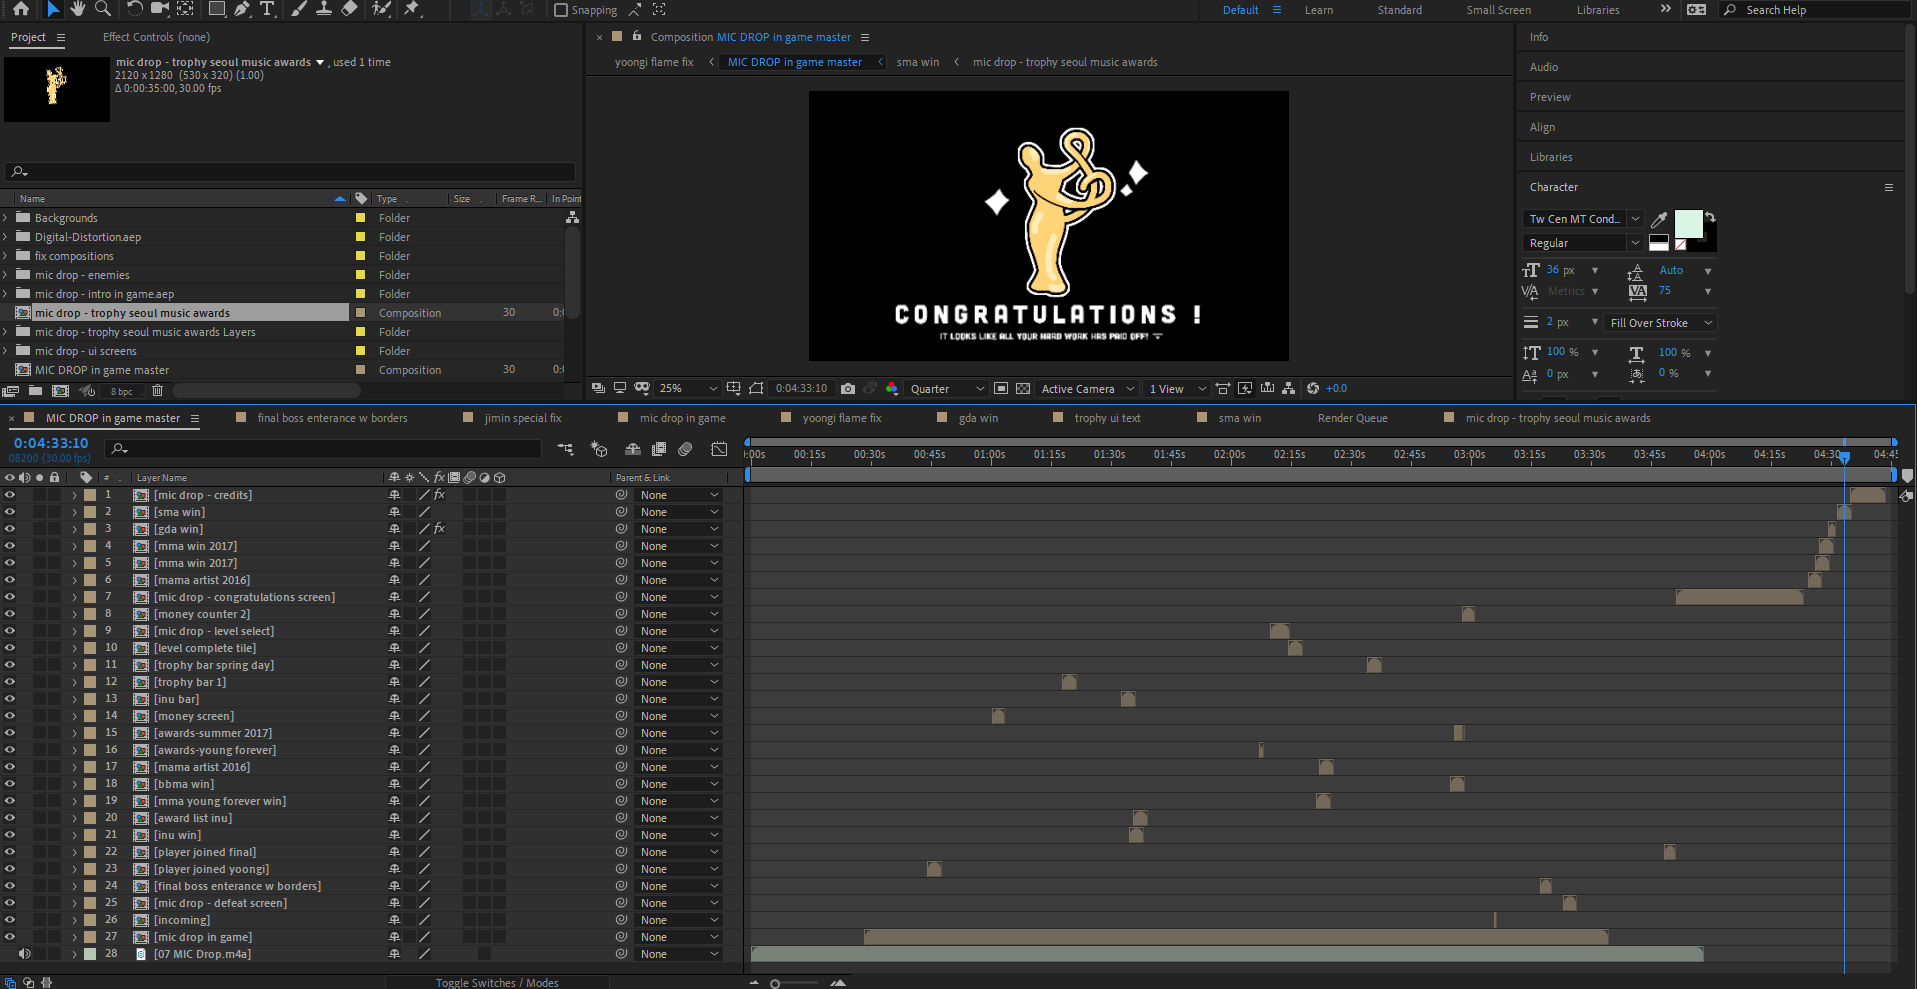1917x989 pixels.
Task: Select the Horizontal Type tool
Action: (x=267, y=9)
